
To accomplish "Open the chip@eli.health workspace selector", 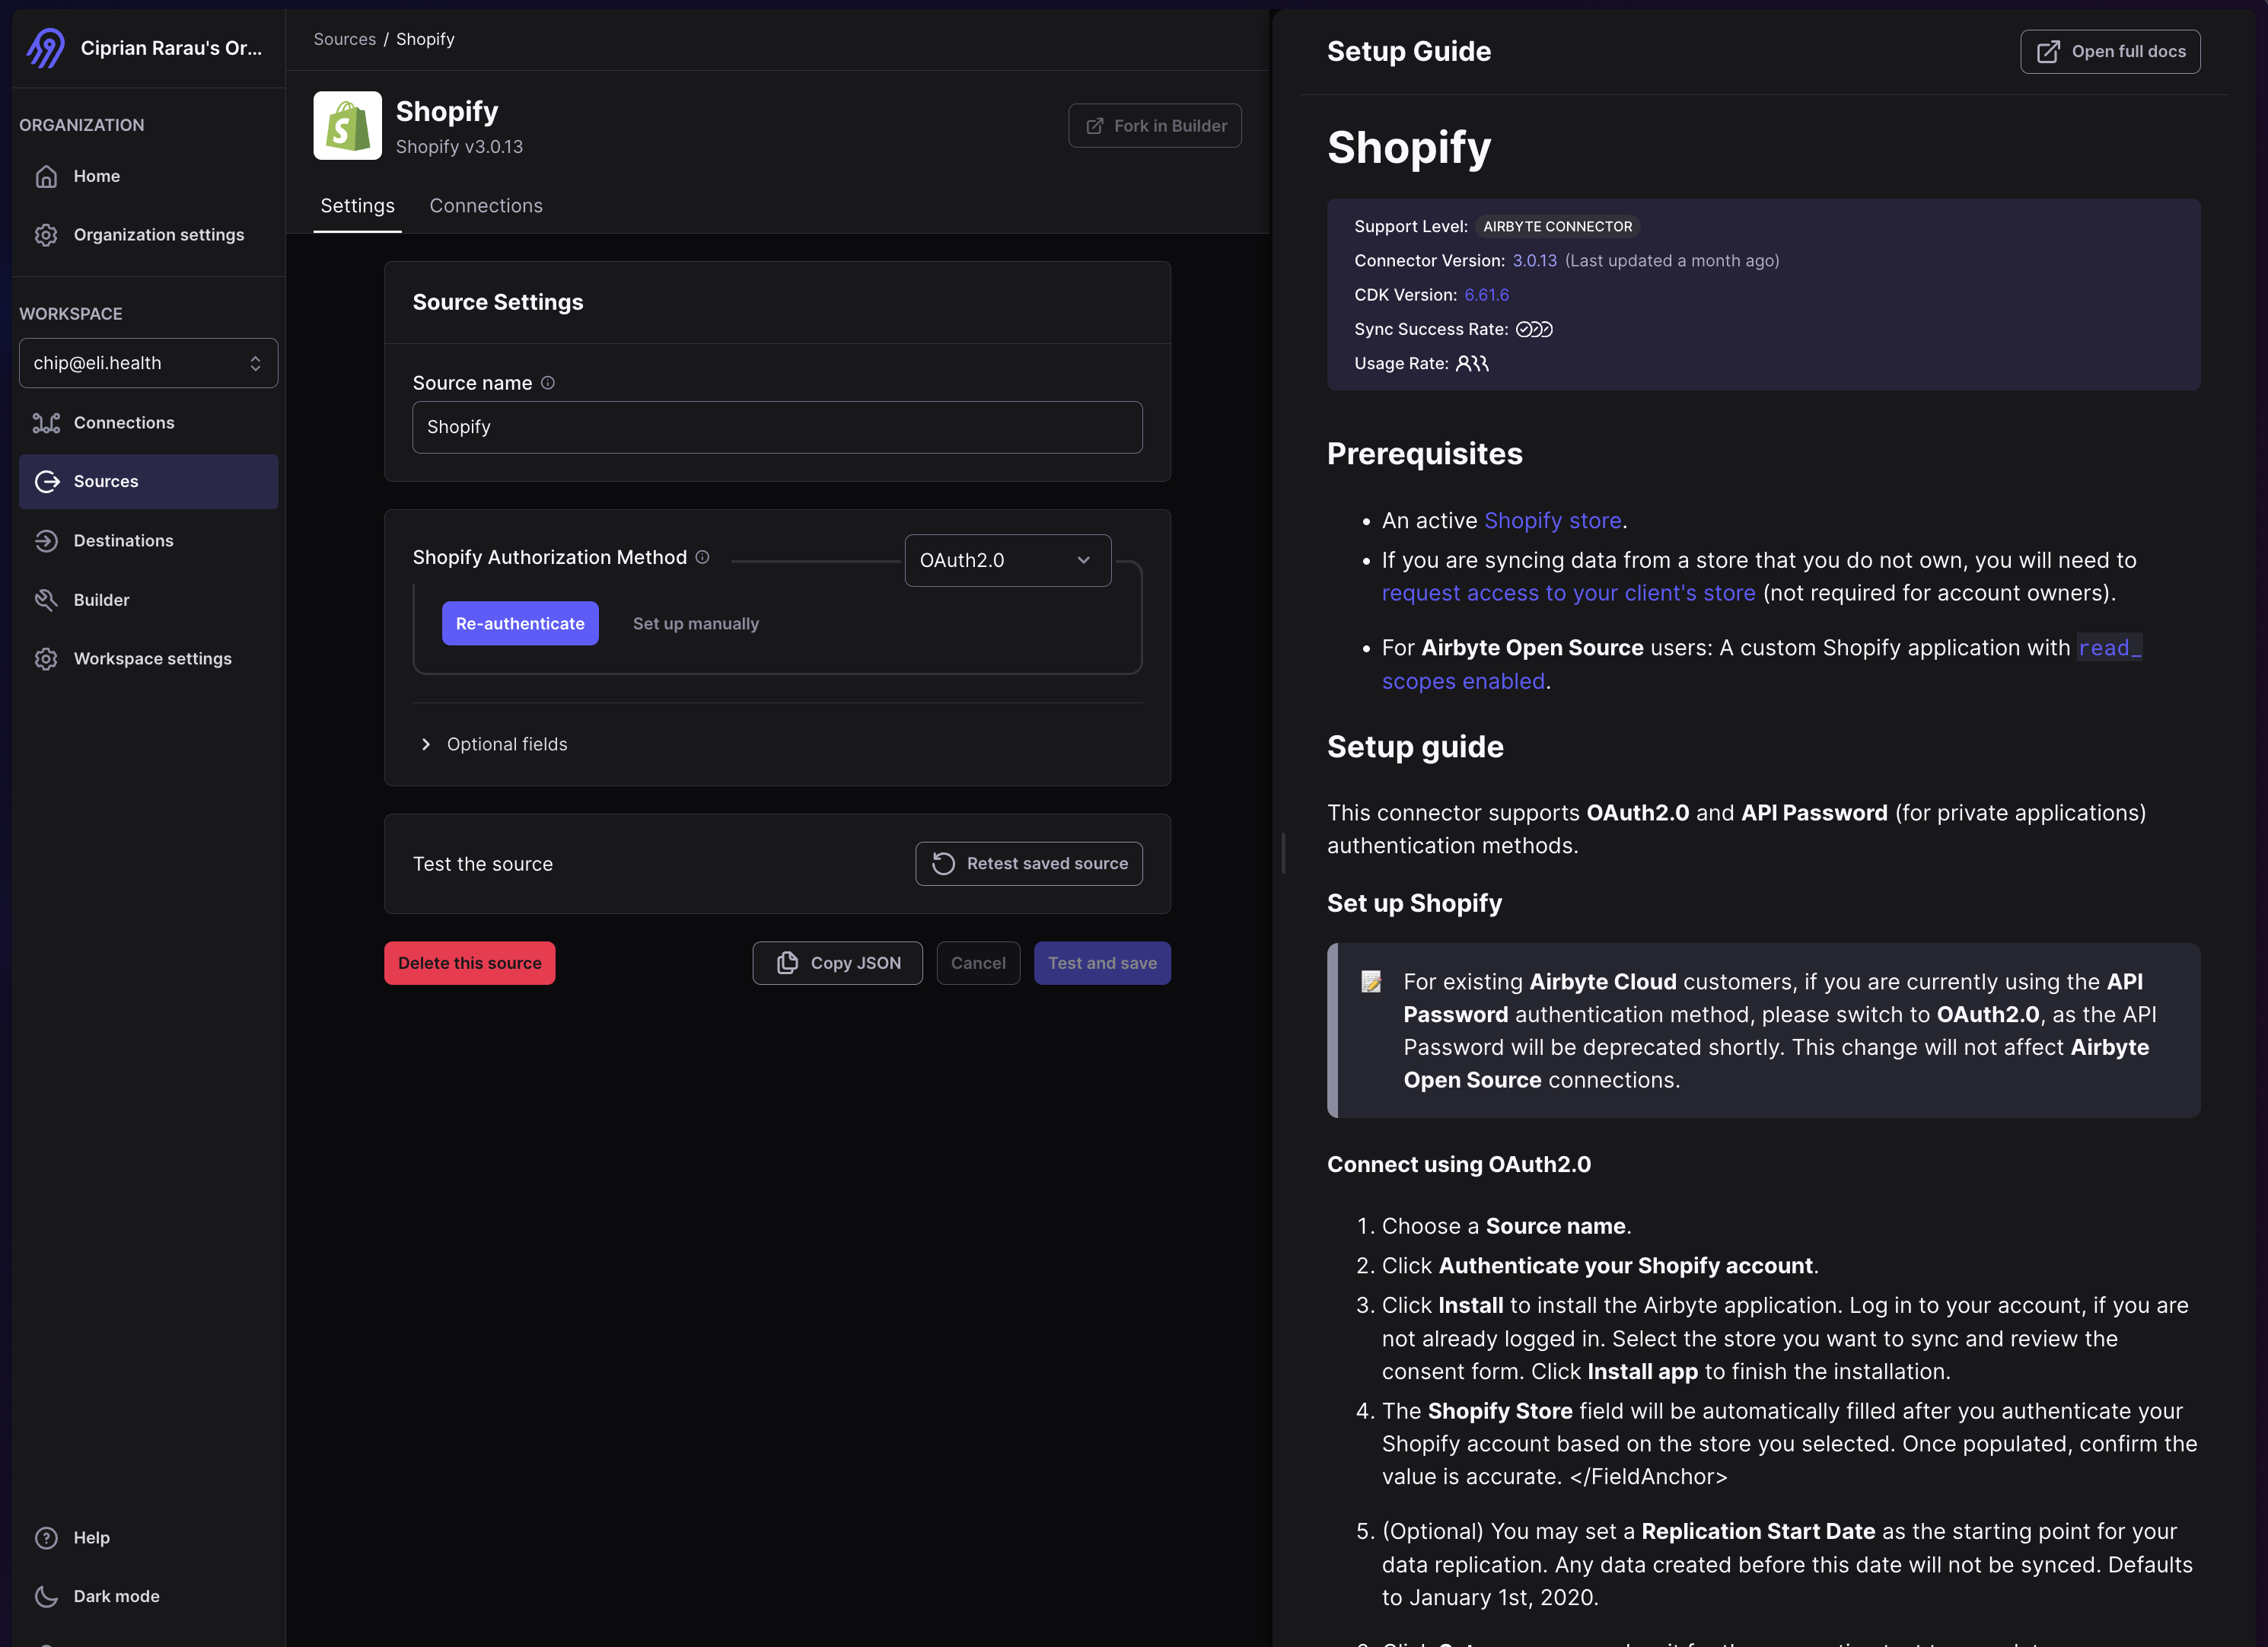I will pos(148,362).
